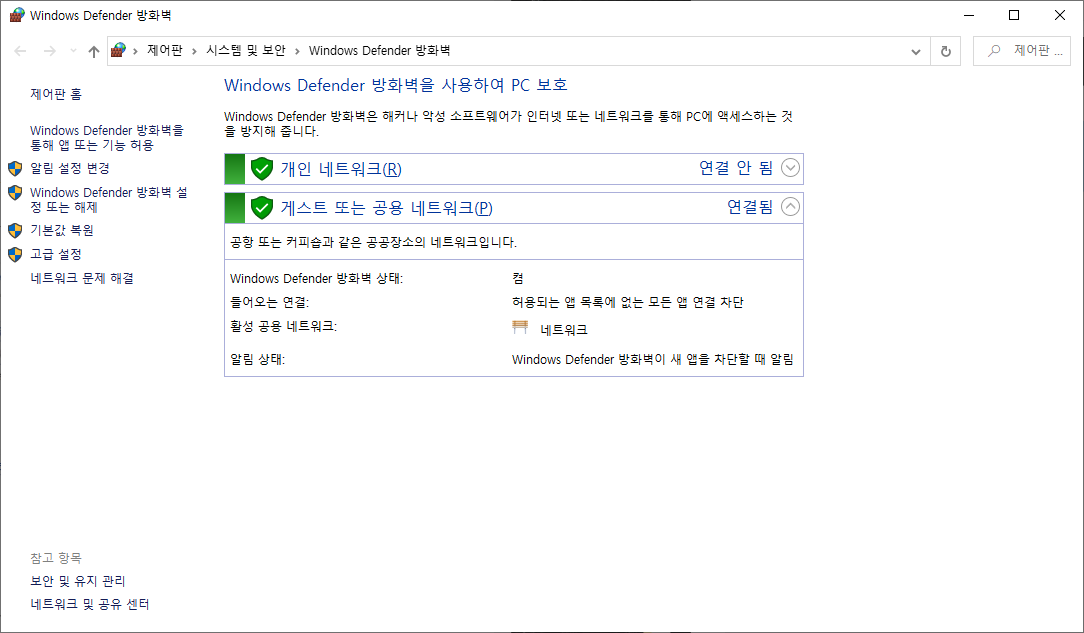Click the green shield beside 게스트 또는 공용 네트워크
Viewport: 1084px width, 633px height.
pyautogui.click(x=262, y=207)
